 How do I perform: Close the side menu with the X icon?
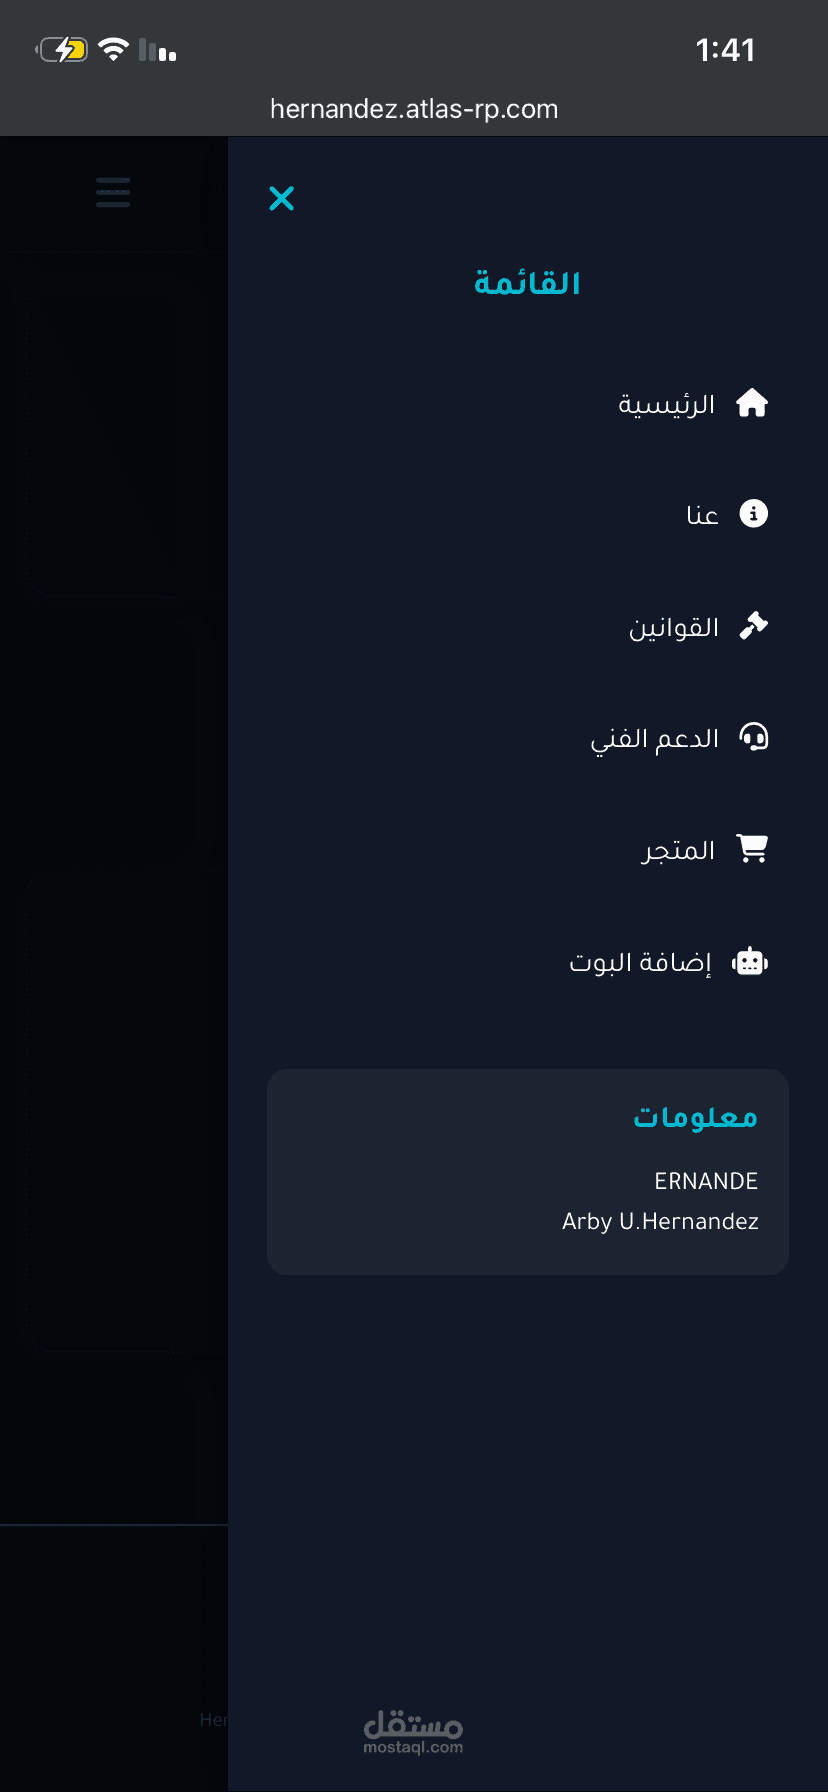click(282, 198)
